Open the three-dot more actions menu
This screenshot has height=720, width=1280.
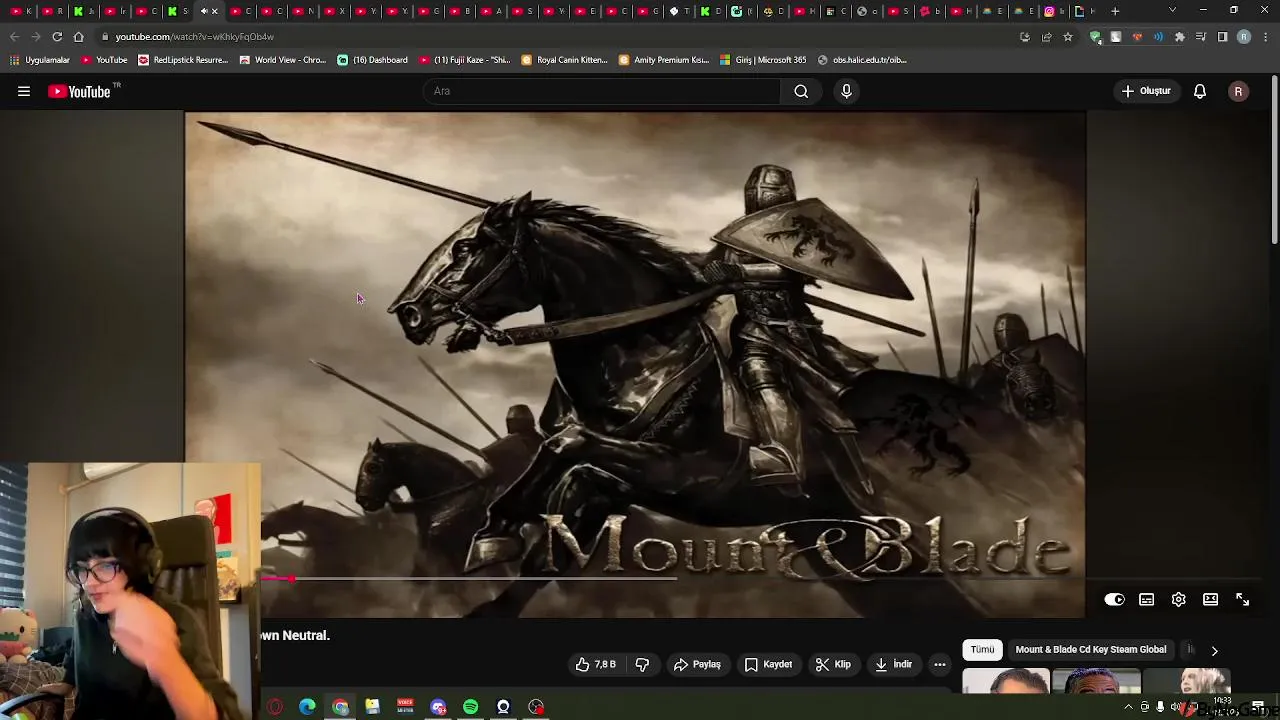[x=939, y=664]
